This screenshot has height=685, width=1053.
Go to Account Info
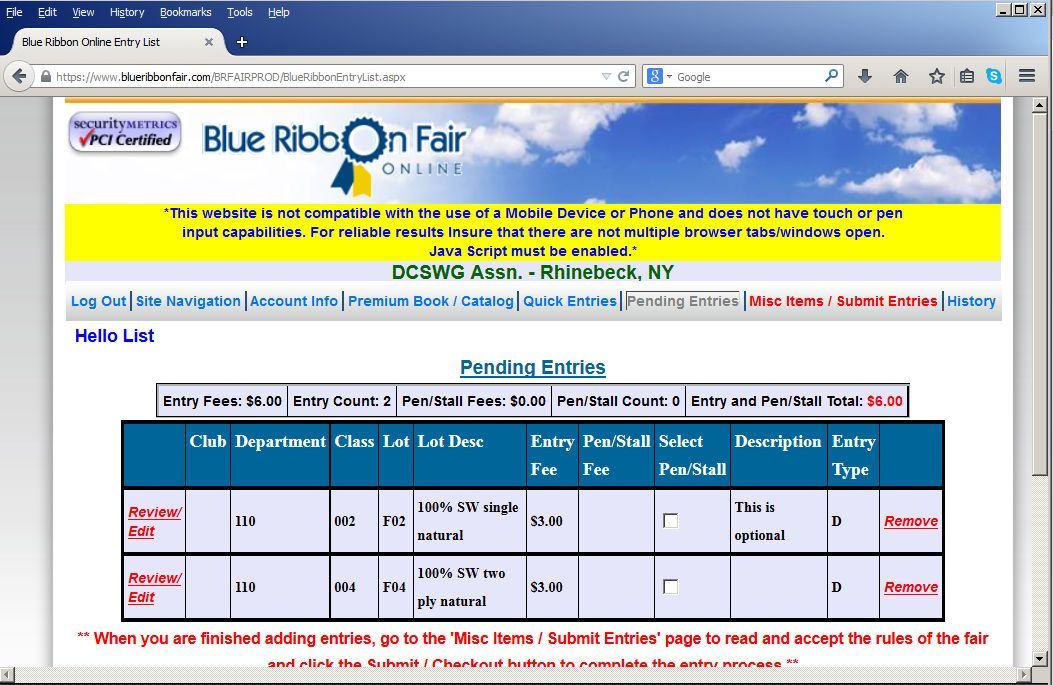pos(293,301)
